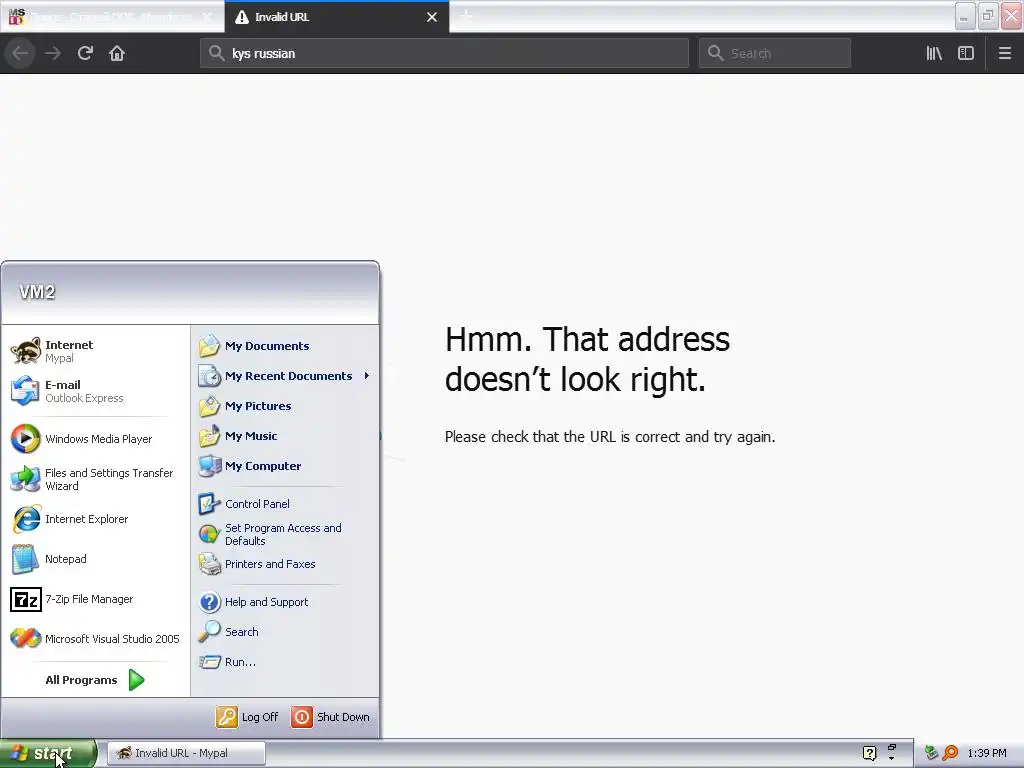The image size is (1024, 768).
Task: Expand All Programs list
Action: [x=95, y=680]
